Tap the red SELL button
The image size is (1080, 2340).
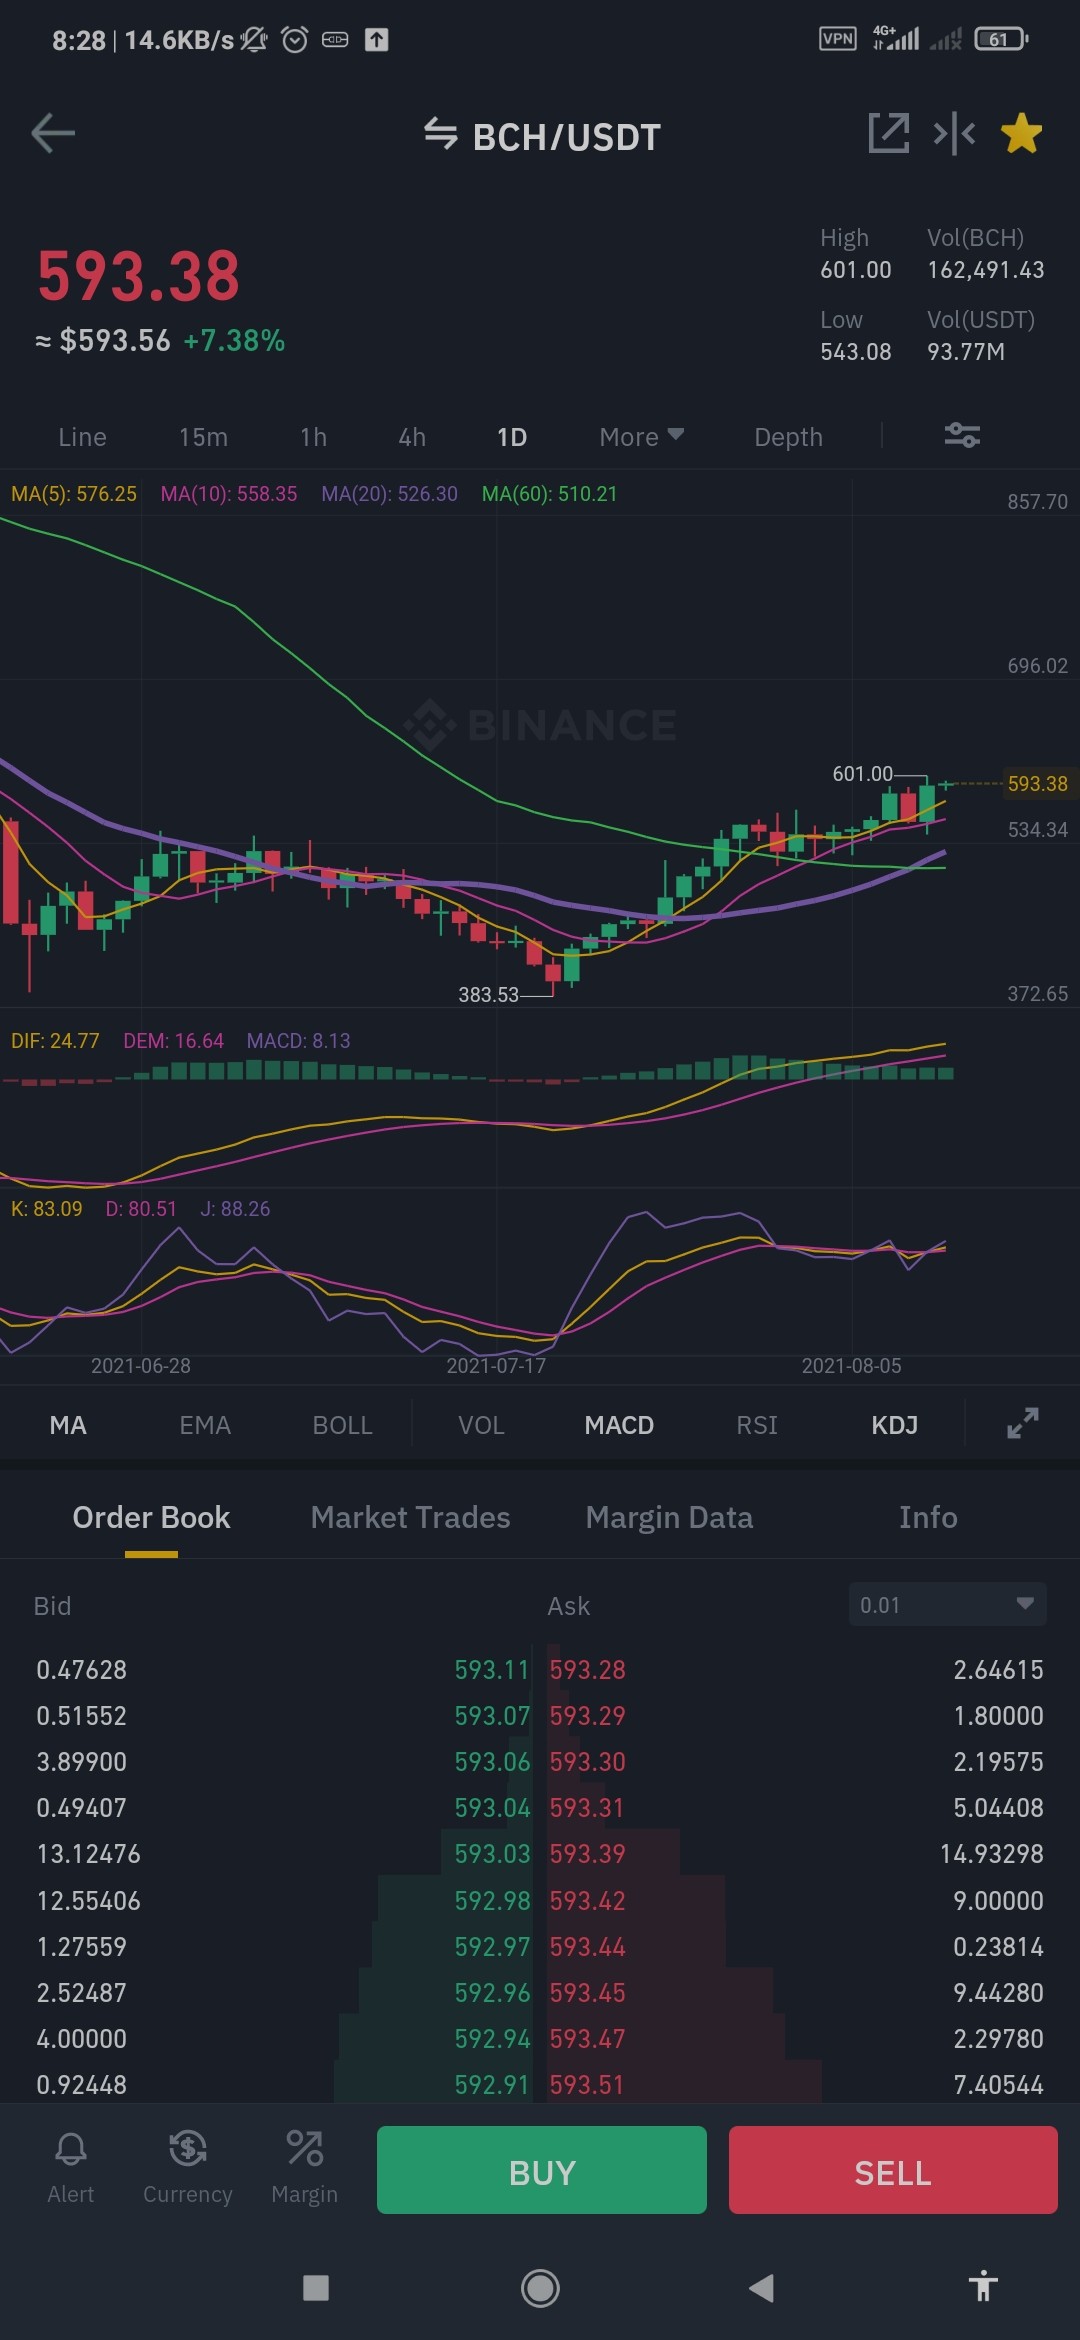893,2170
